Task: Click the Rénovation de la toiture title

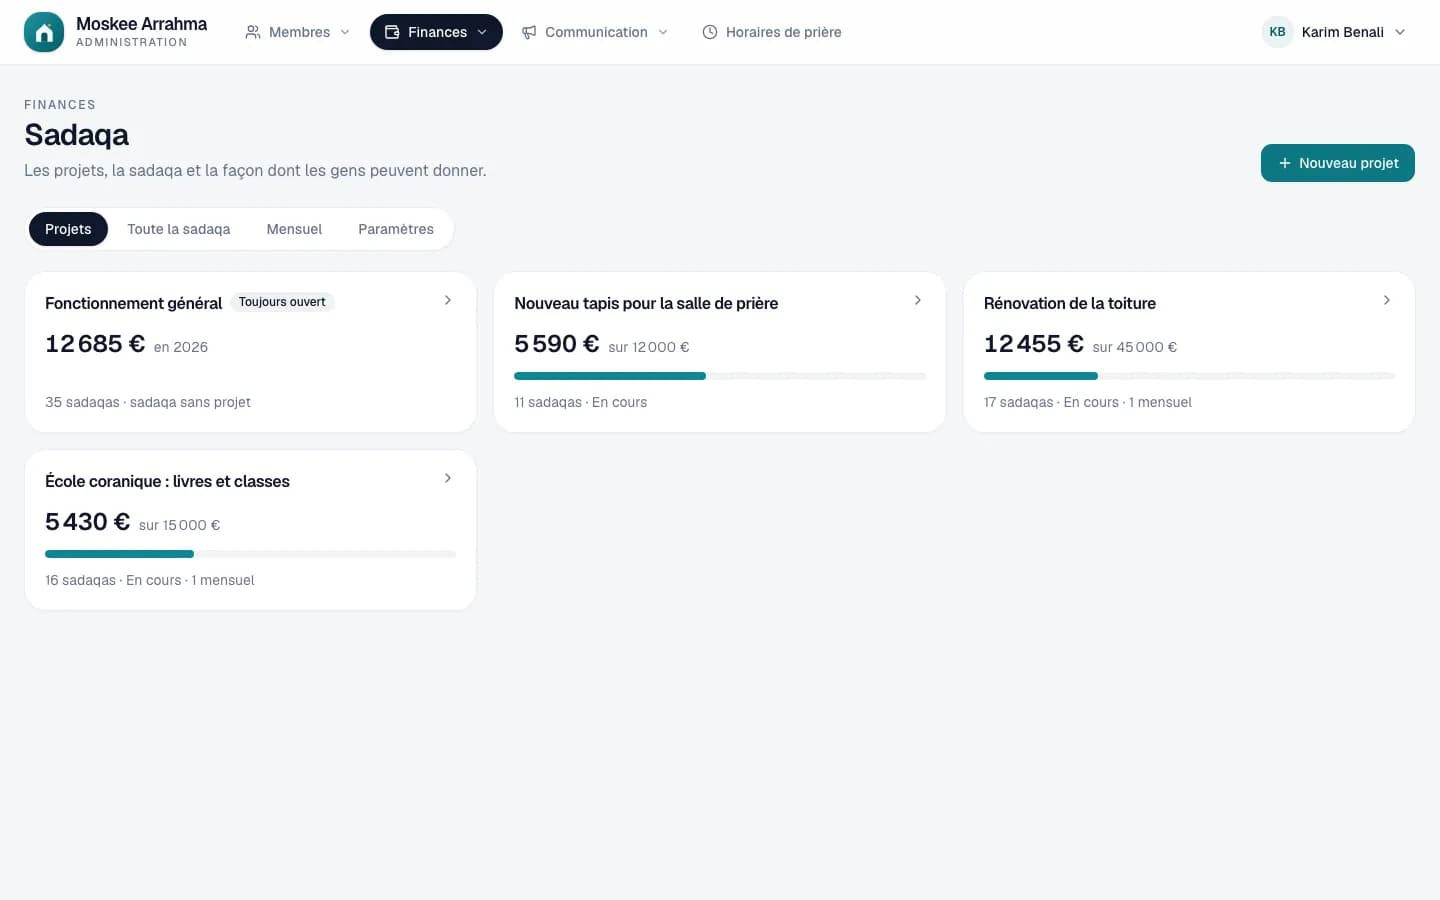Action: pos(1070,303)
